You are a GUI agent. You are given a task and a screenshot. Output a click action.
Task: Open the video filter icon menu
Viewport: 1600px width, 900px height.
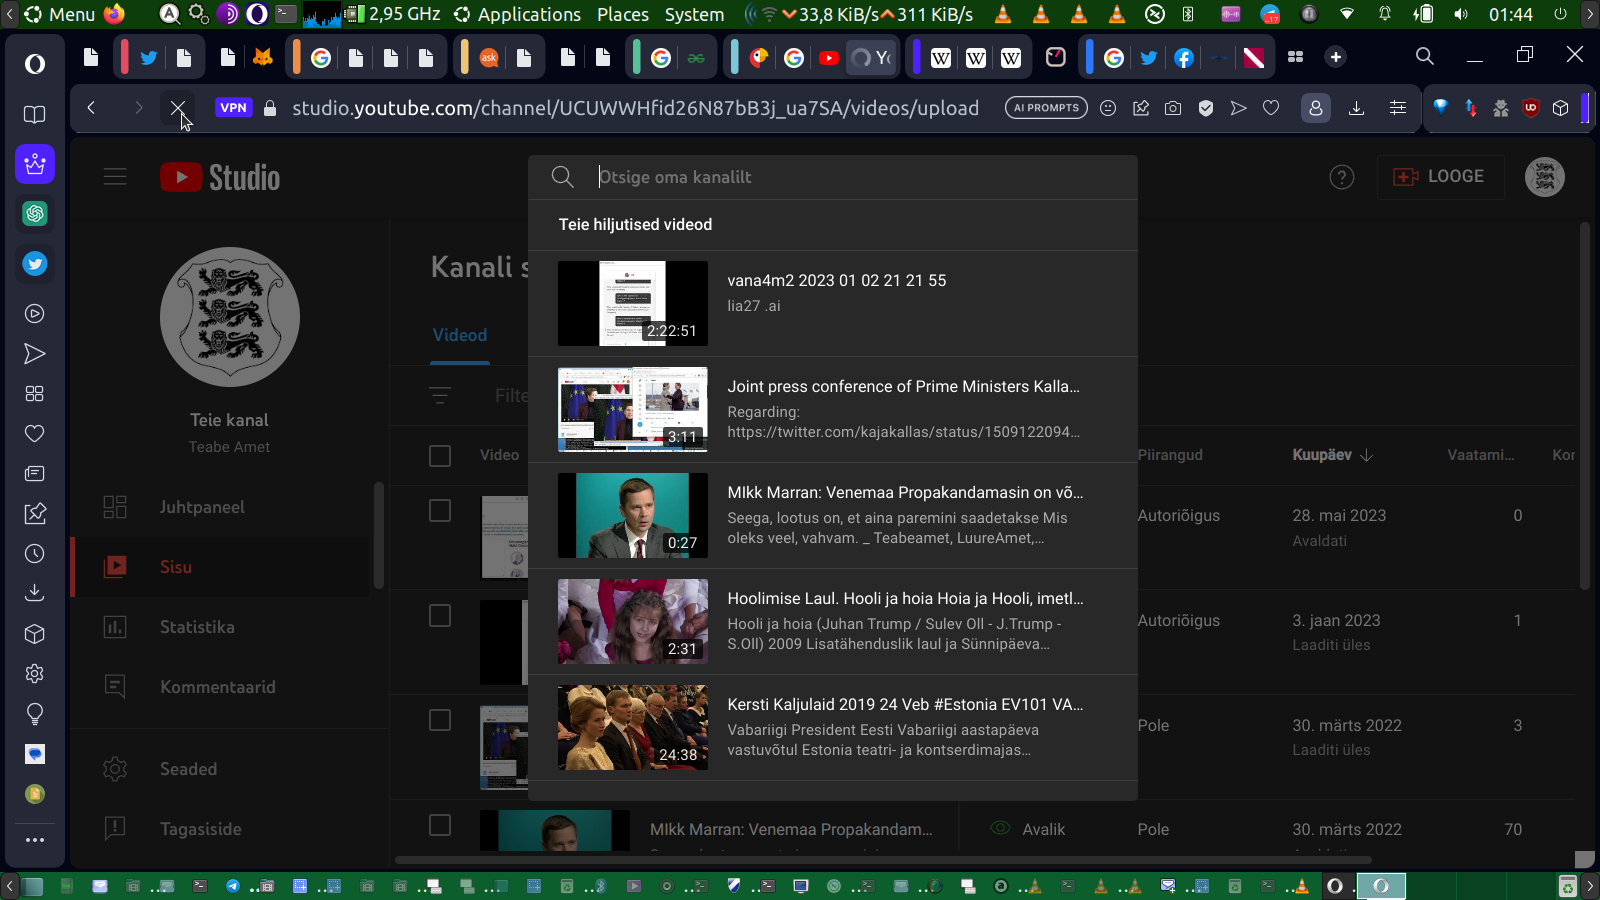click(x=440, y=395)
